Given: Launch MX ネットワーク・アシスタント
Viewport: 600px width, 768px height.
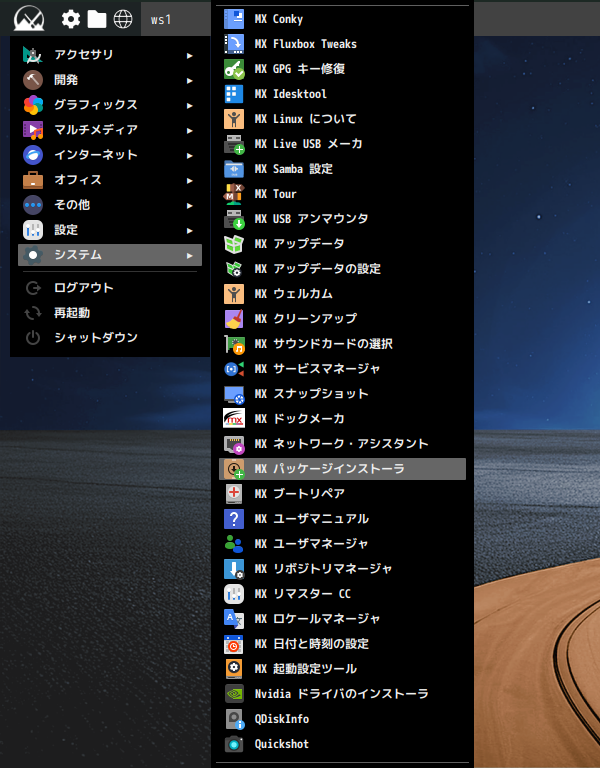Looking at the screenshot, I should (x=342, y=444).
